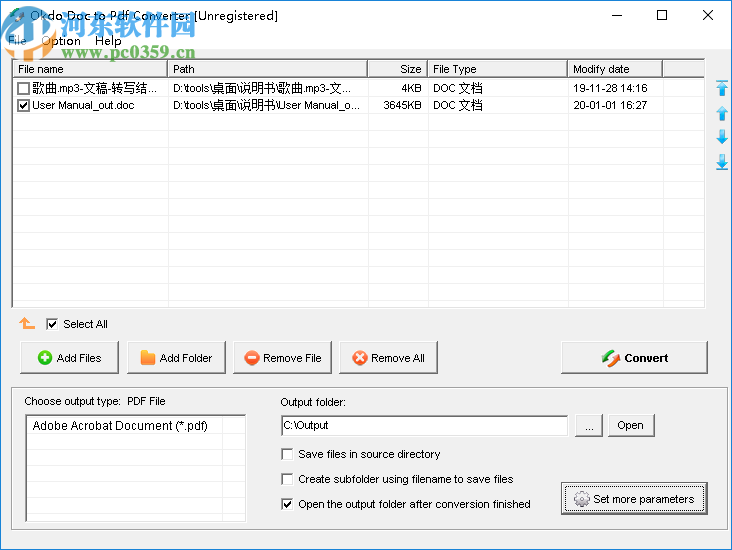
Task: Disable Open the output folder after conversion
Action: [287, 504]
